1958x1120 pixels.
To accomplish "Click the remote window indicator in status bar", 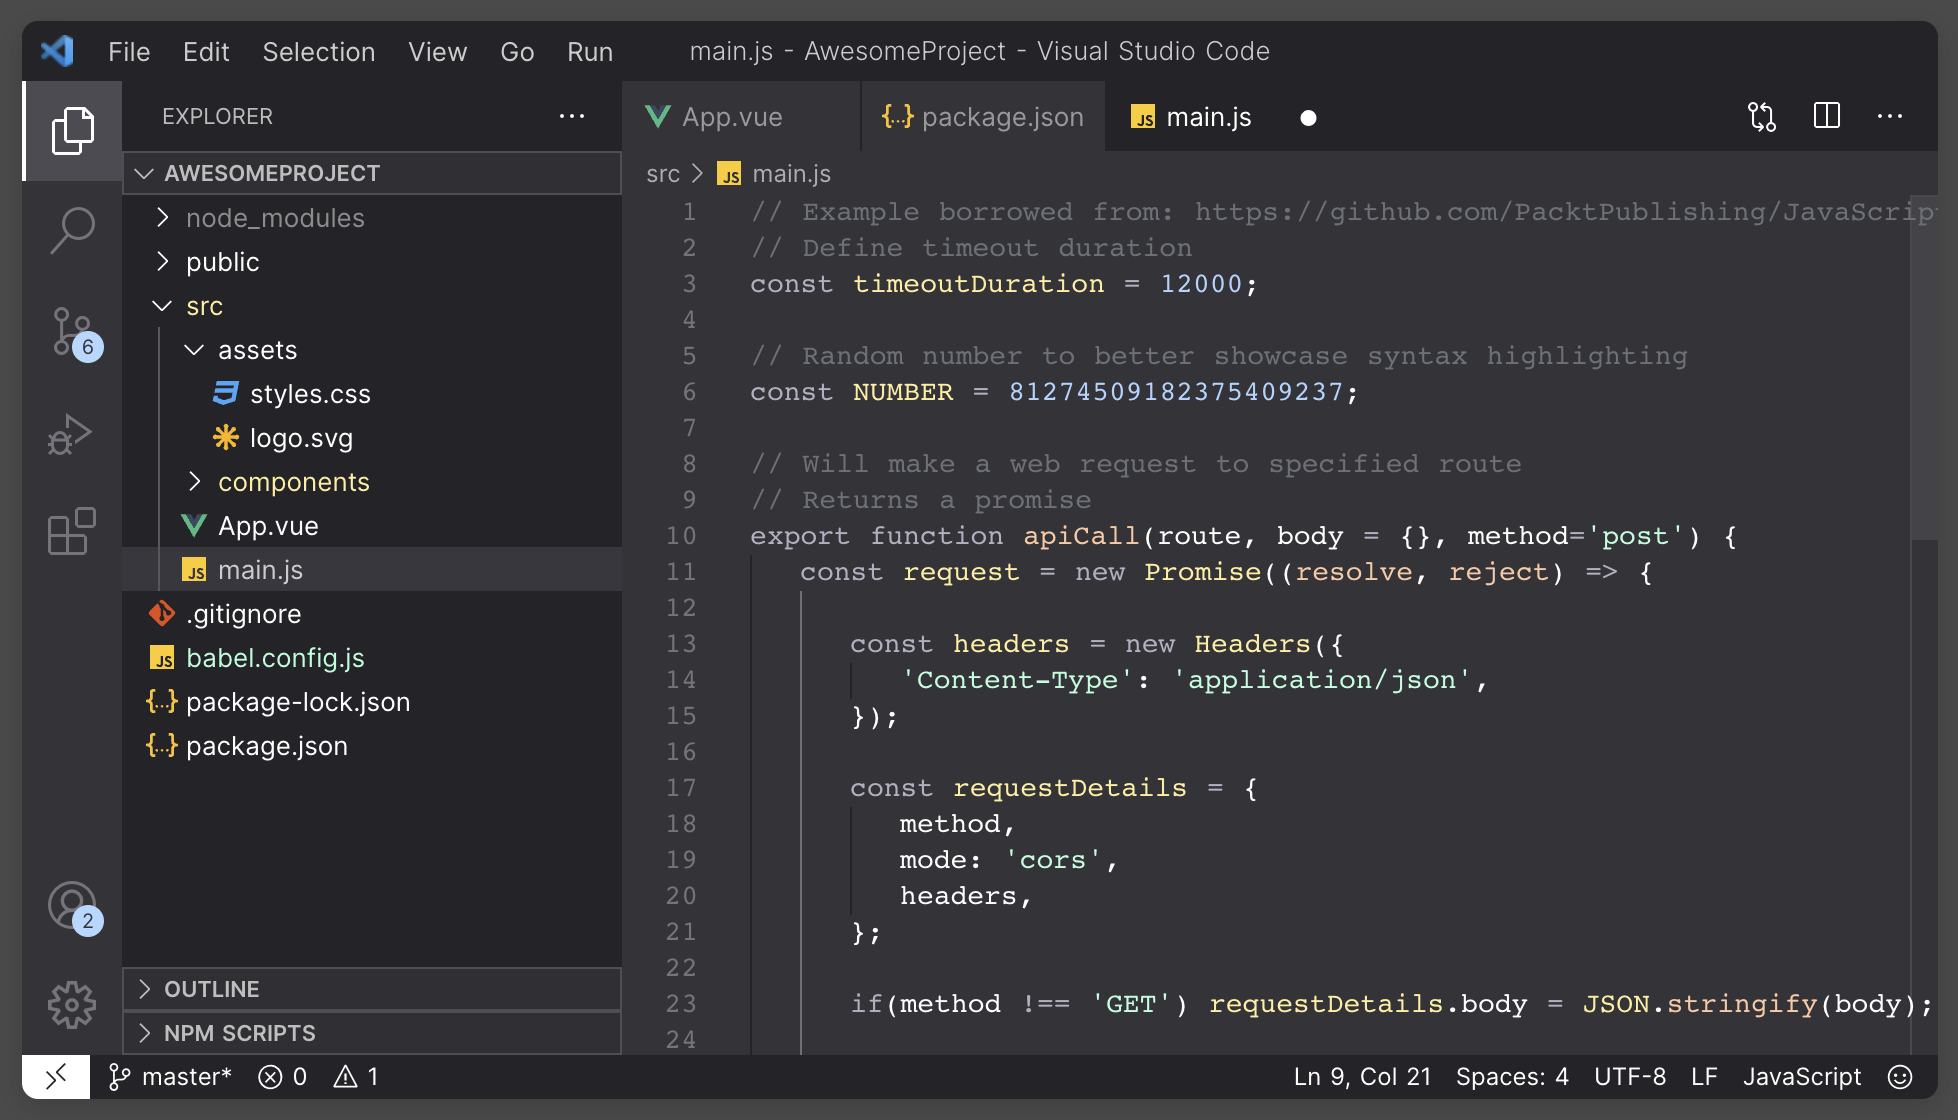I will (x=56, y=1077).
